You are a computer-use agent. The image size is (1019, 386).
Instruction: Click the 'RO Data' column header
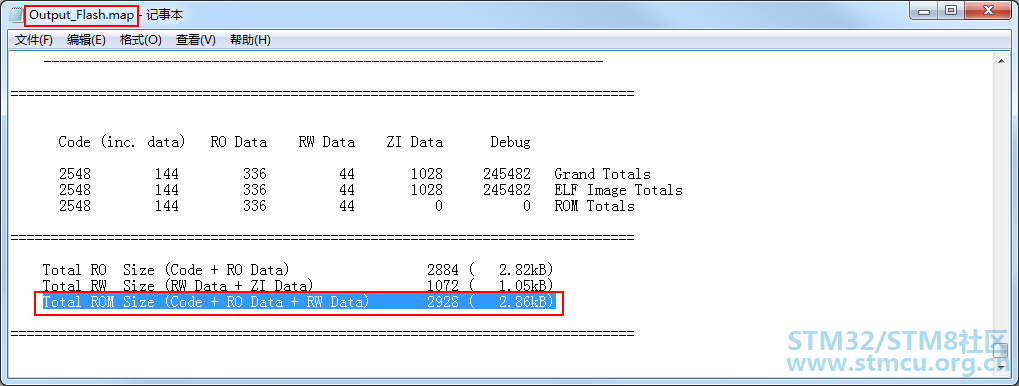[239, 142]
